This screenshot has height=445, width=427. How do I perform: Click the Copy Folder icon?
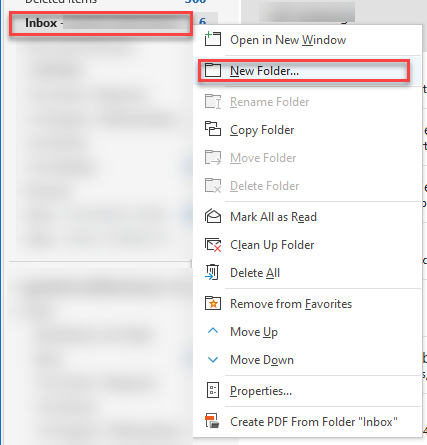[x=213, y=129]
